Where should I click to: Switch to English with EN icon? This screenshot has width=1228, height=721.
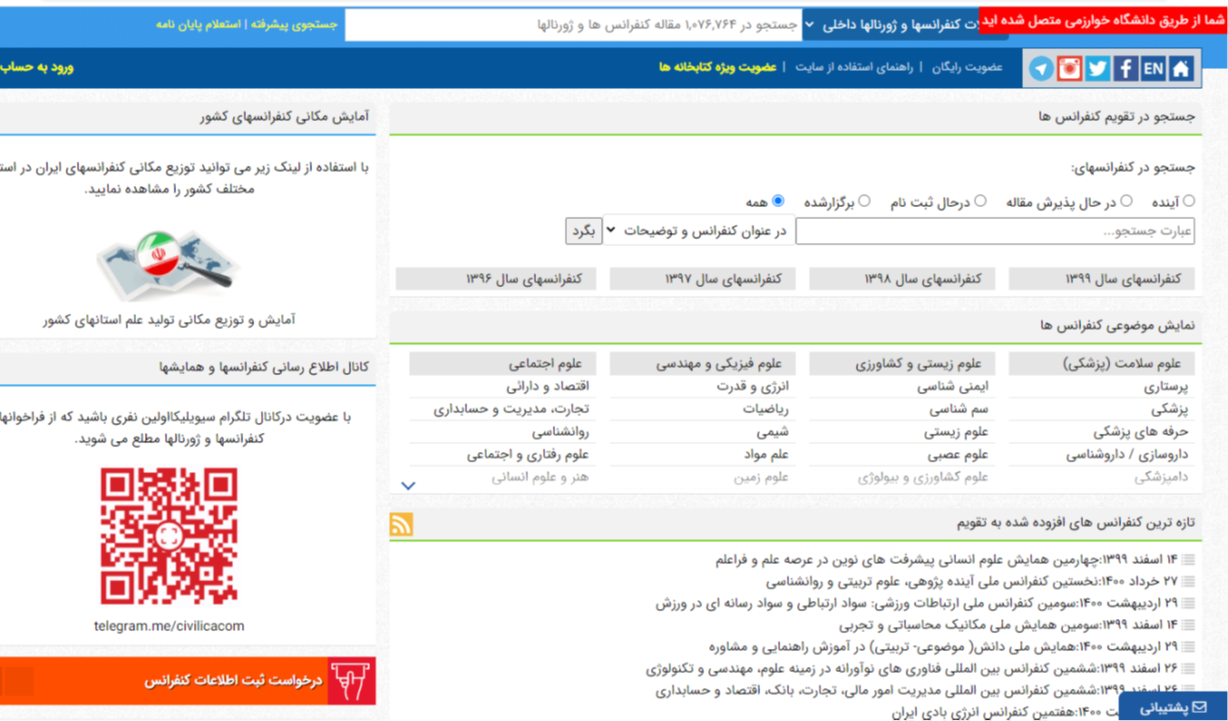click(x=1153, y=68)
